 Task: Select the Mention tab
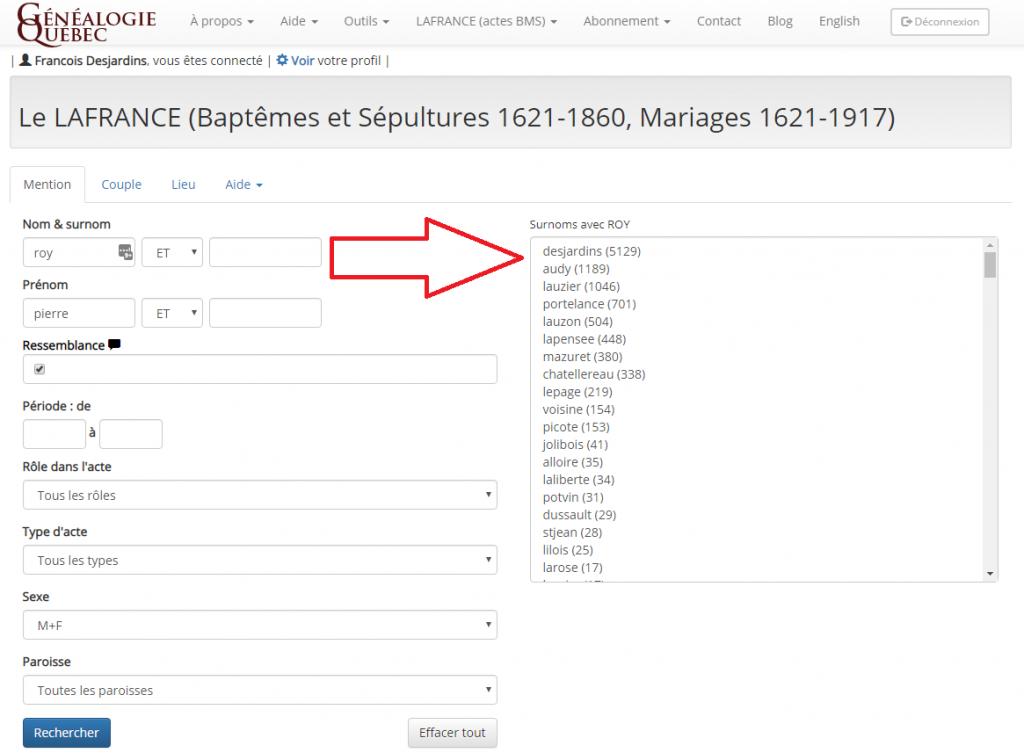click(x=47, y=185)
